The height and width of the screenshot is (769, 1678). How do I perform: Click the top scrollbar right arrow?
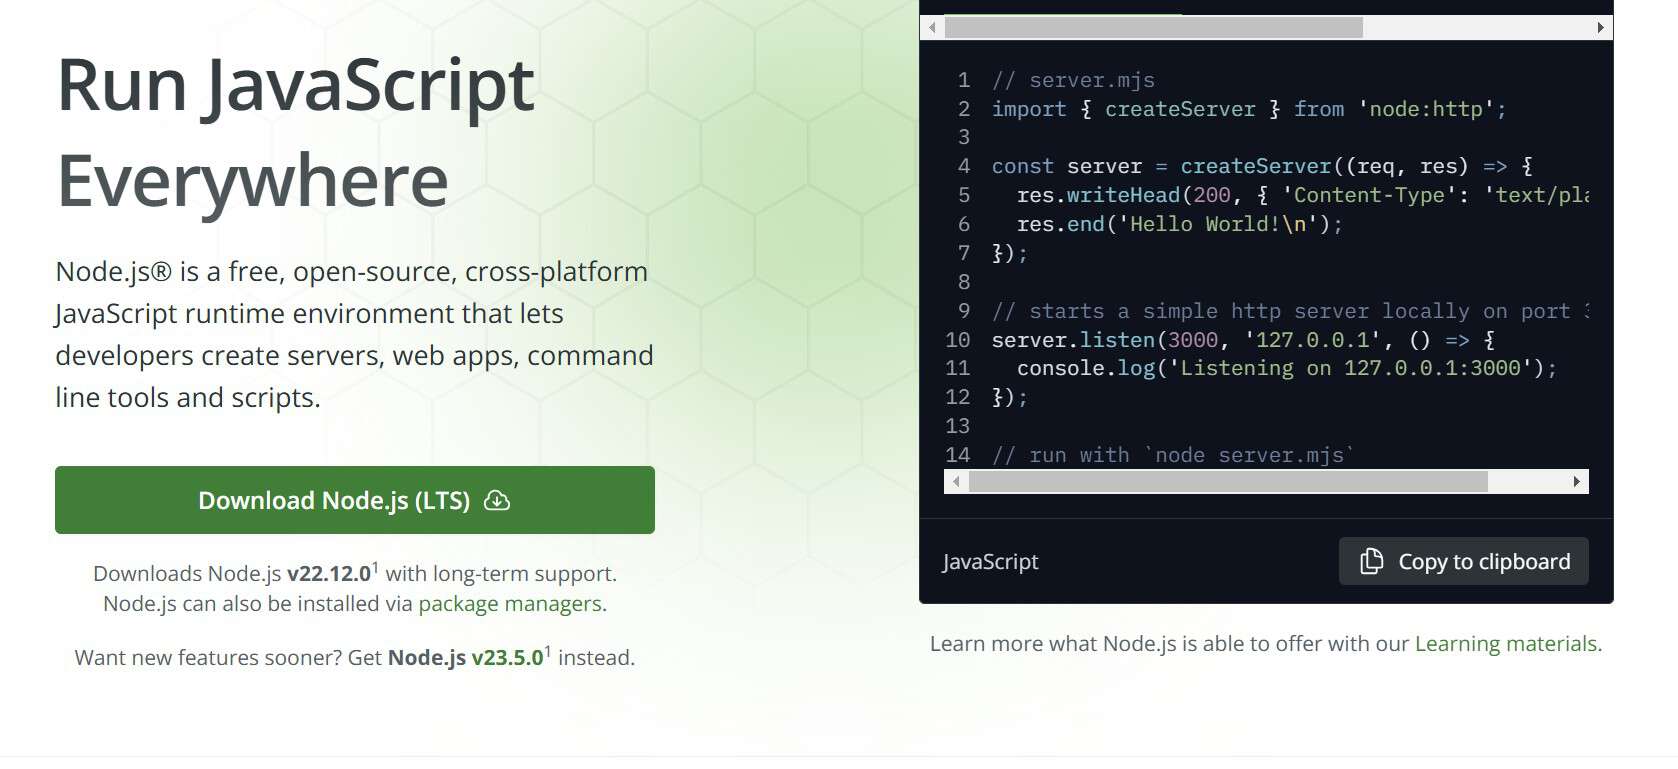[1600, 27]
